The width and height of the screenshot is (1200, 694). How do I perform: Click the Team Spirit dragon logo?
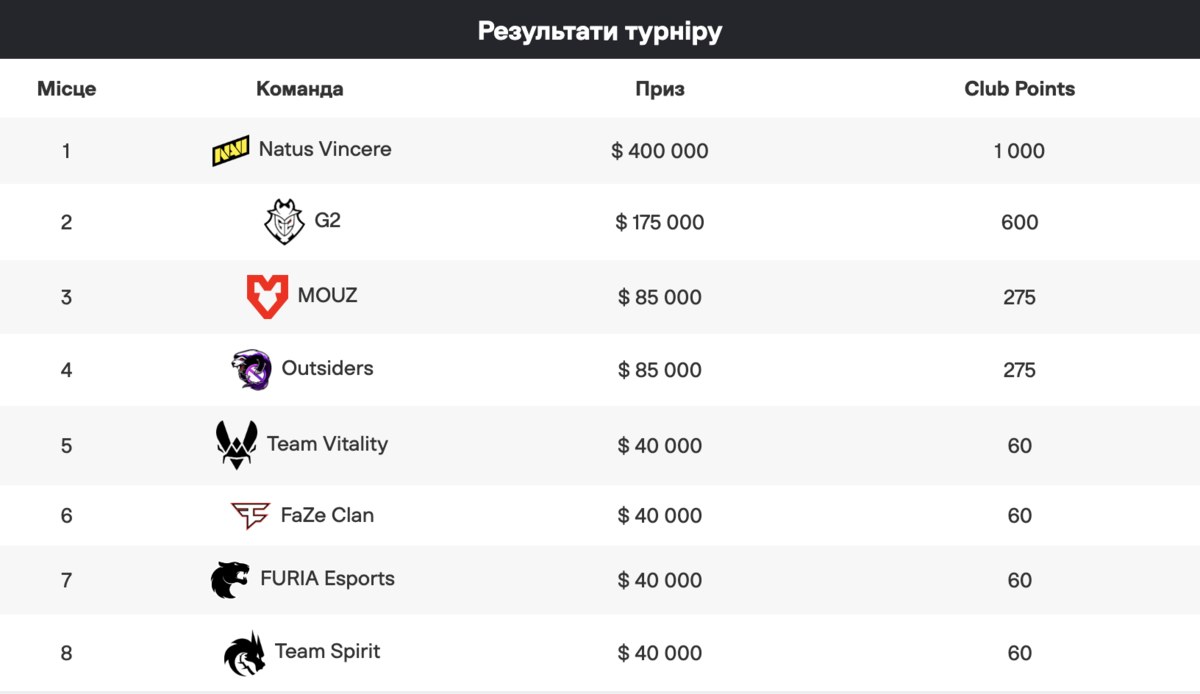[245, 653]
